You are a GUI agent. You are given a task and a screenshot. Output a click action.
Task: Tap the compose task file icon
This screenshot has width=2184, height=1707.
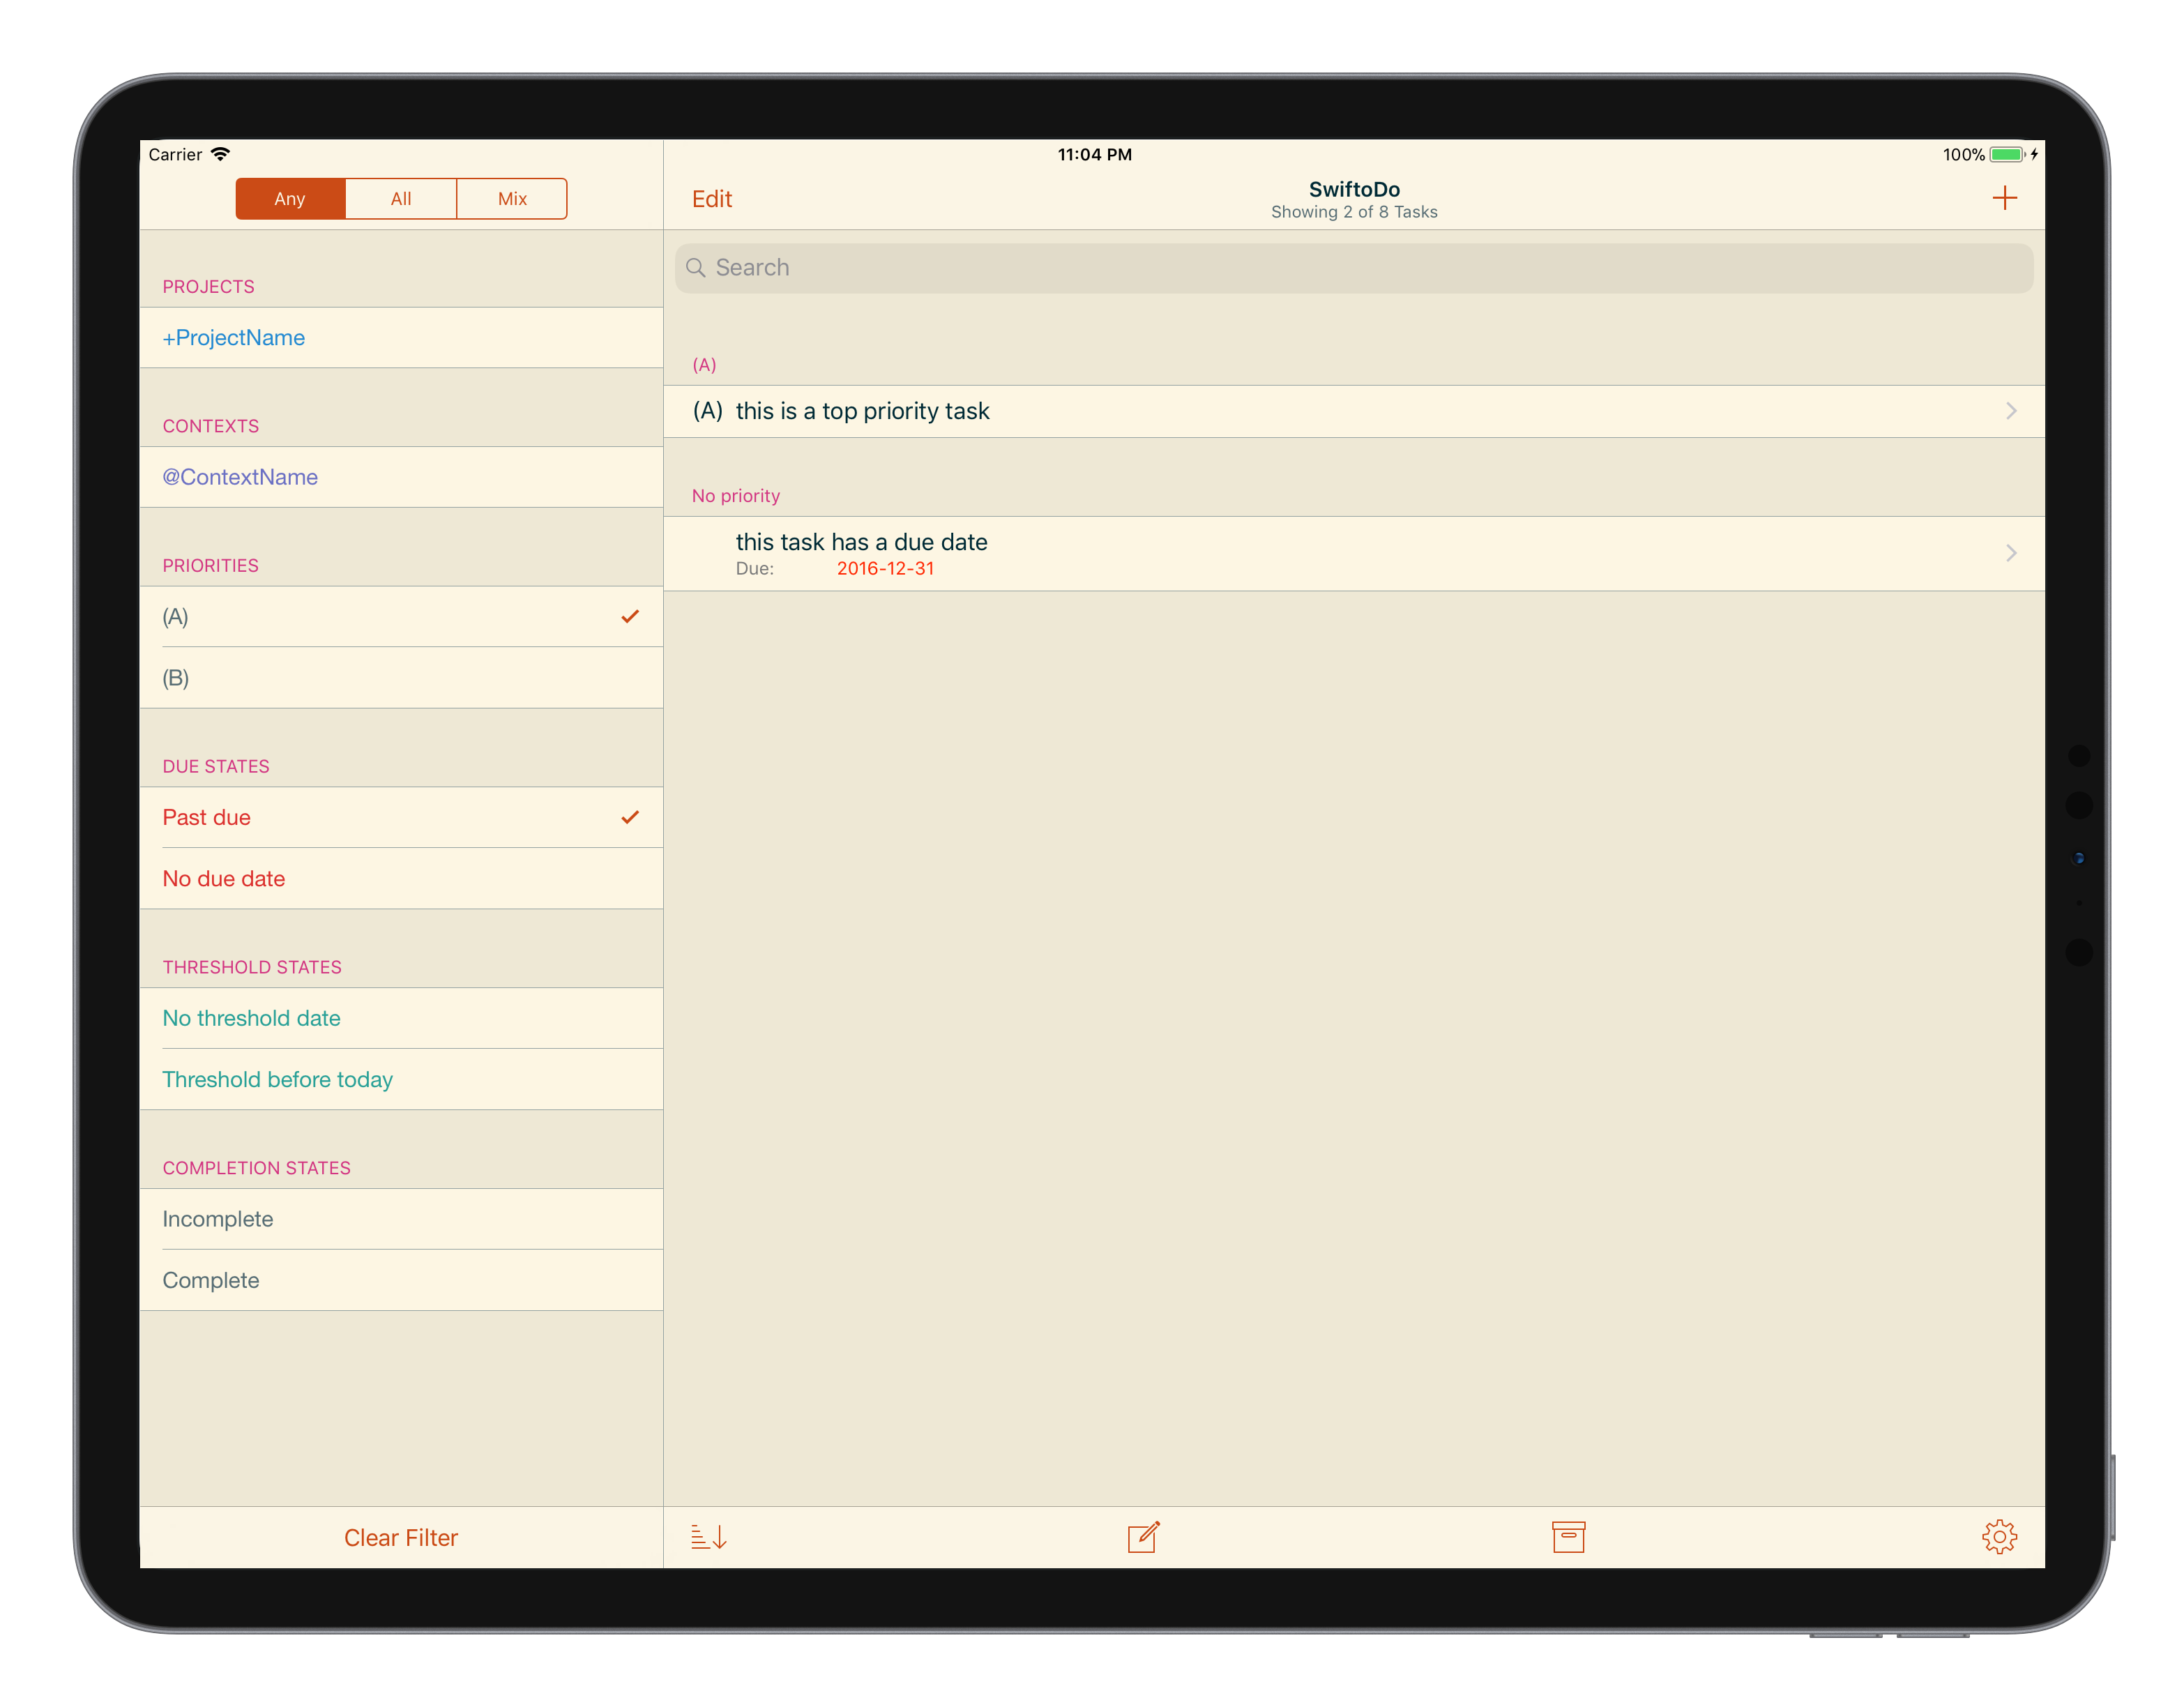(1143, 1537)
